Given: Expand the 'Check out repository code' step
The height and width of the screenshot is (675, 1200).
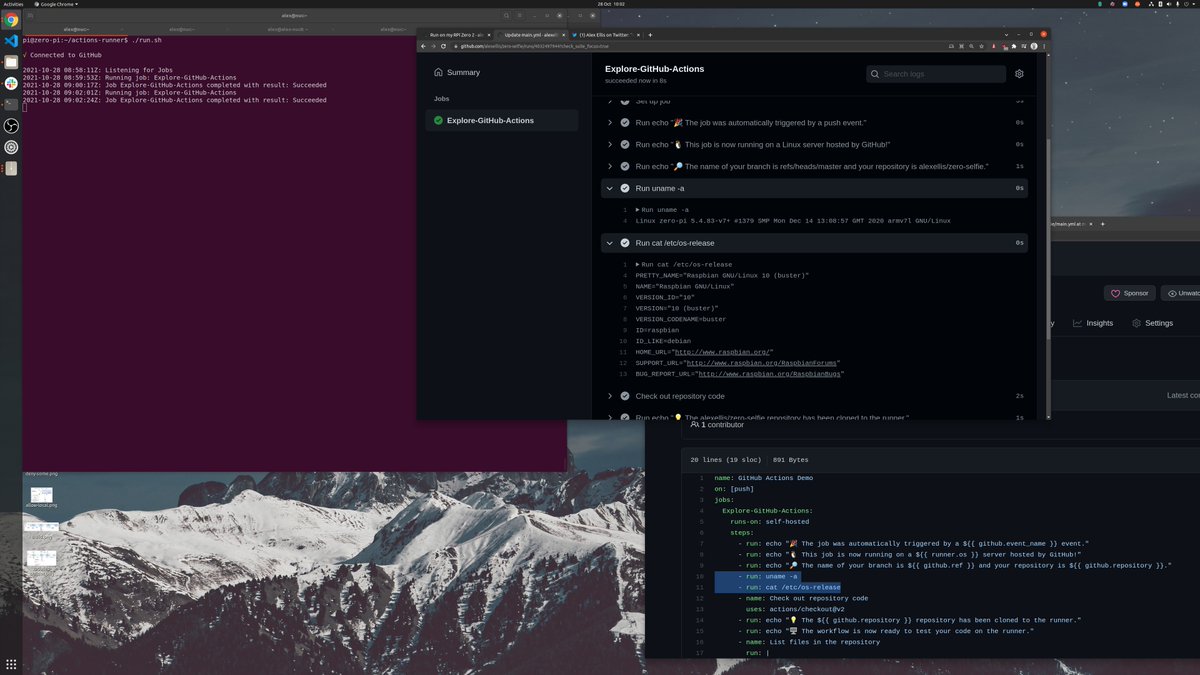Looking at the screenshot, I should click(x=814, y=396).
